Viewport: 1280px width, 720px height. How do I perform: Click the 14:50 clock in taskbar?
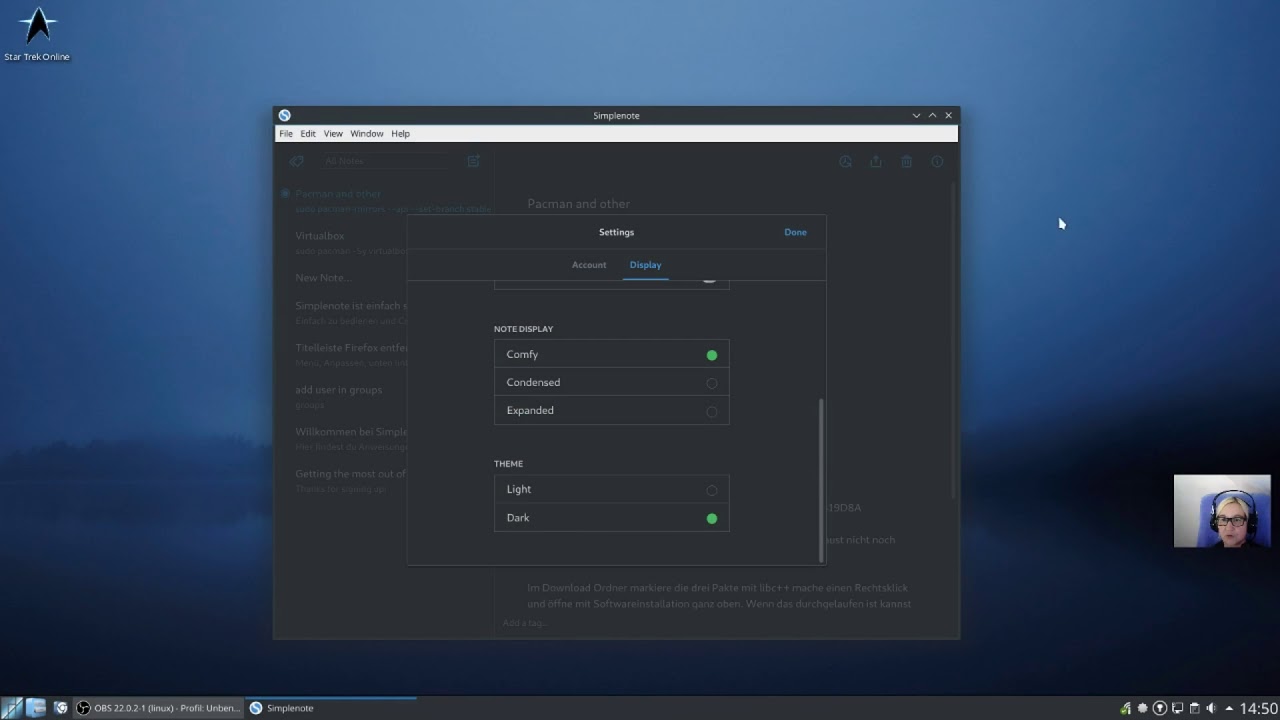pos(1258,708)
